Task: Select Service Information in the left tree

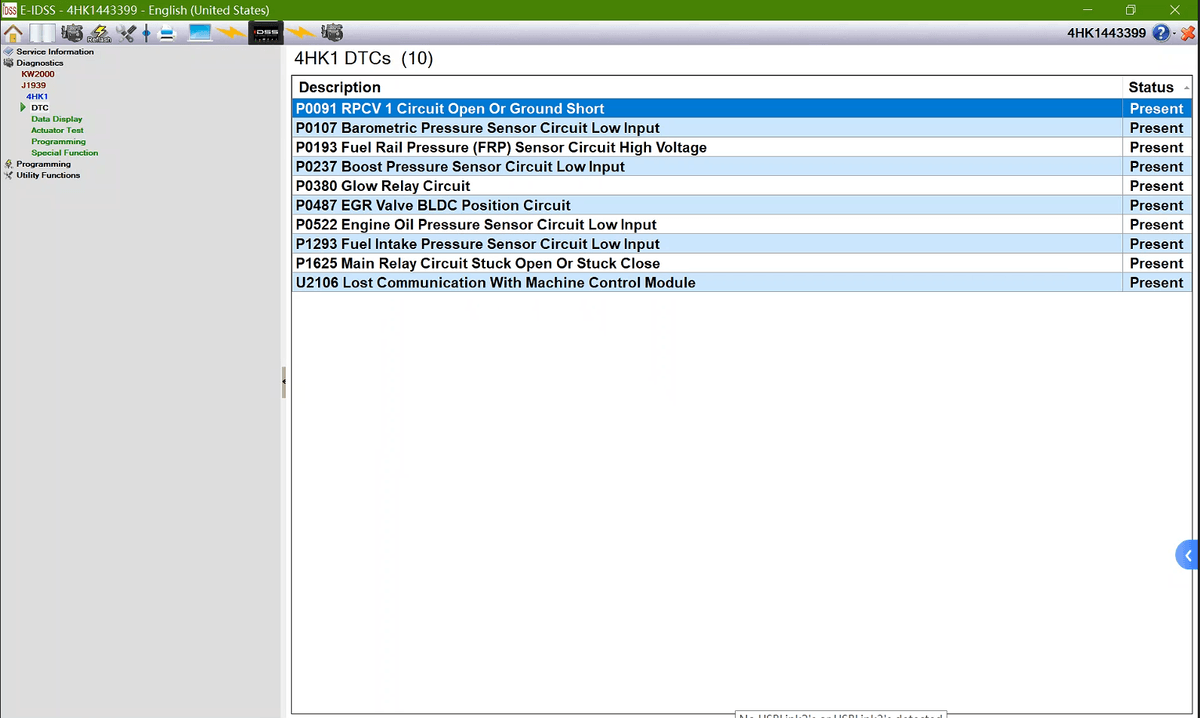Action: 54,52
